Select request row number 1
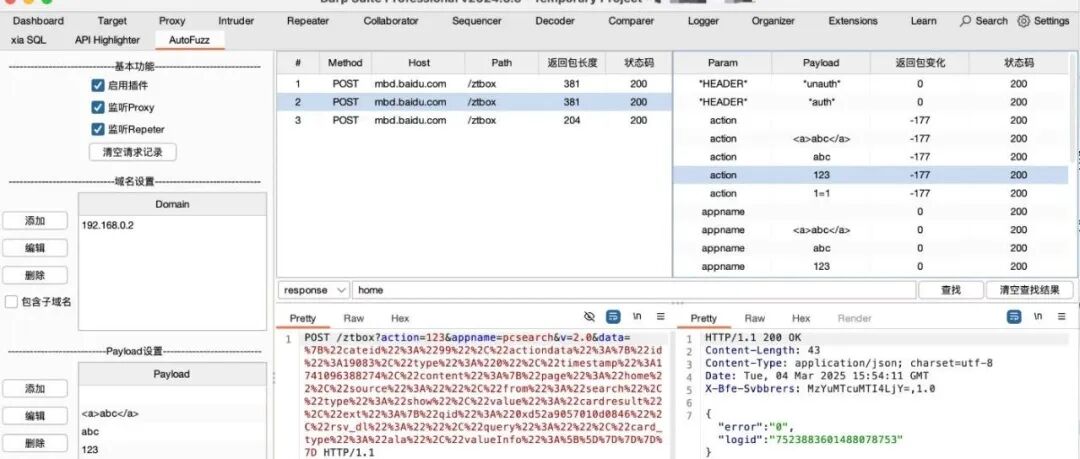 [x=474, y=84]
